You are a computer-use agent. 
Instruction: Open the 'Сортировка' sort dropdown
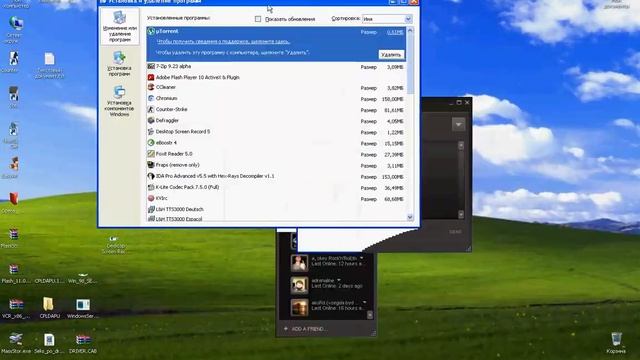pos(408,19)
